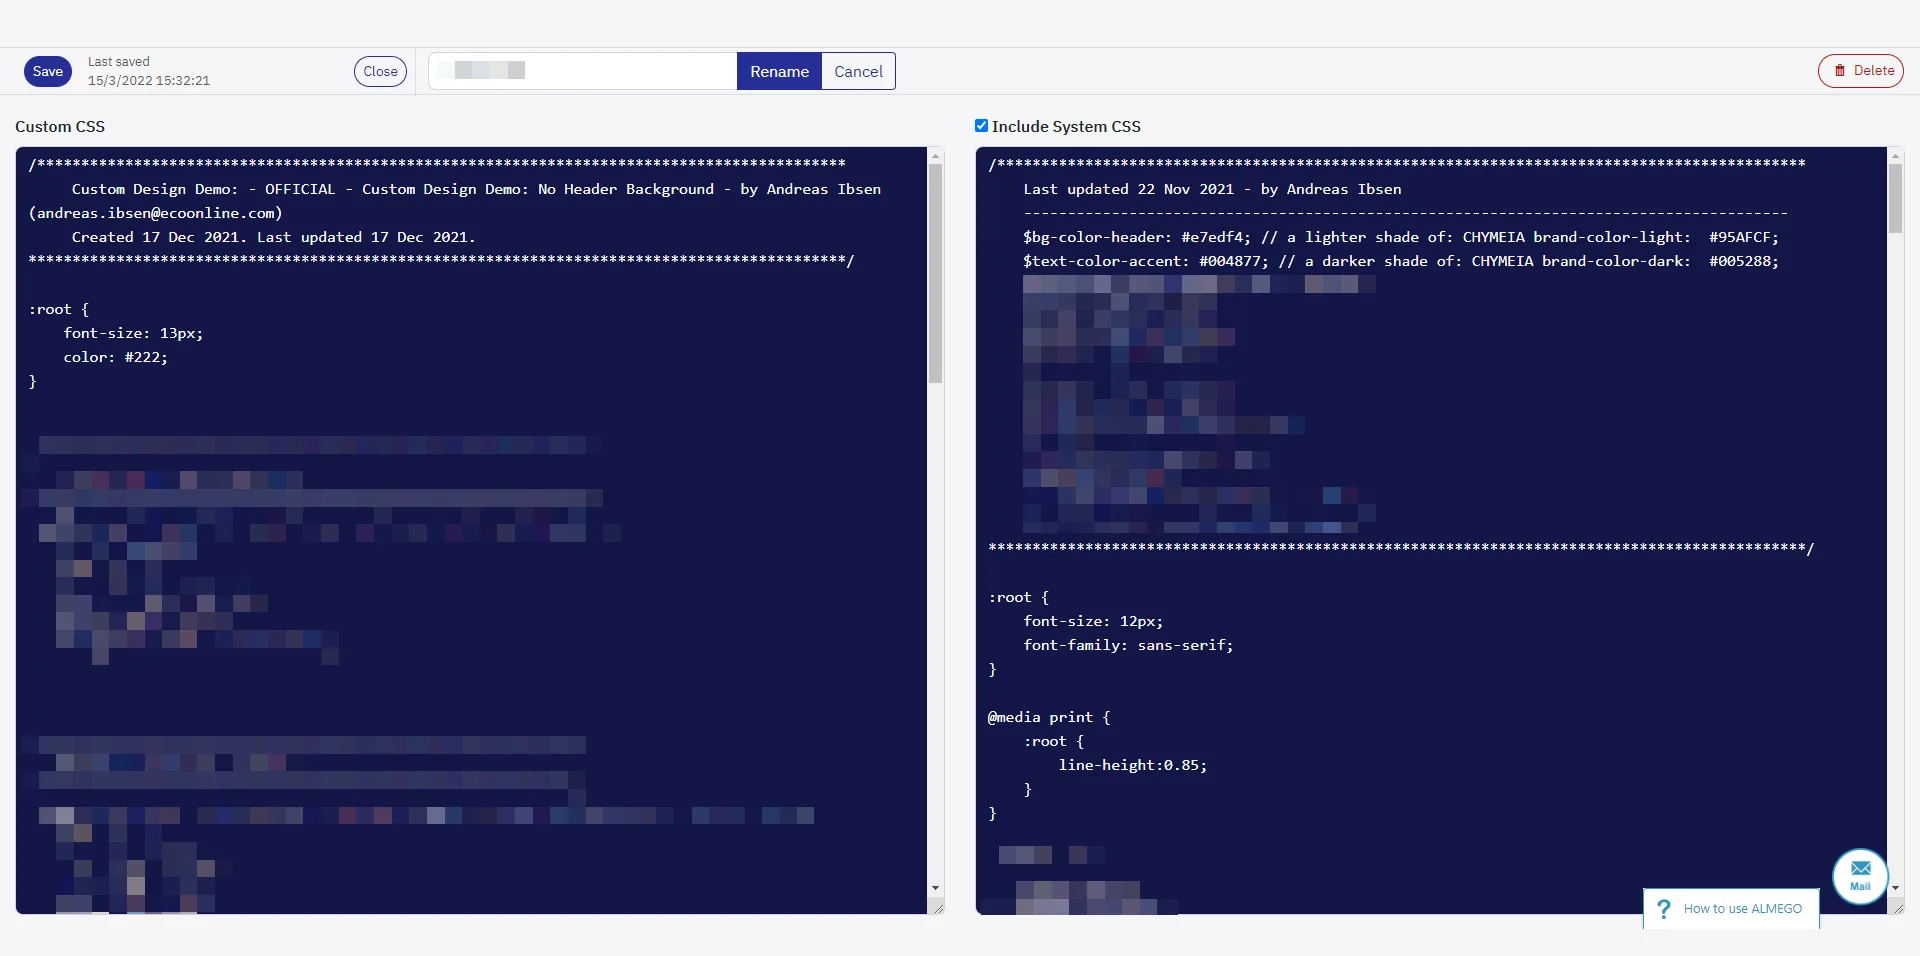Screen dimensions: 1920x956
Task: Click 'color: #222;' line in Custom CSS
Action: (x=116, y=357)
